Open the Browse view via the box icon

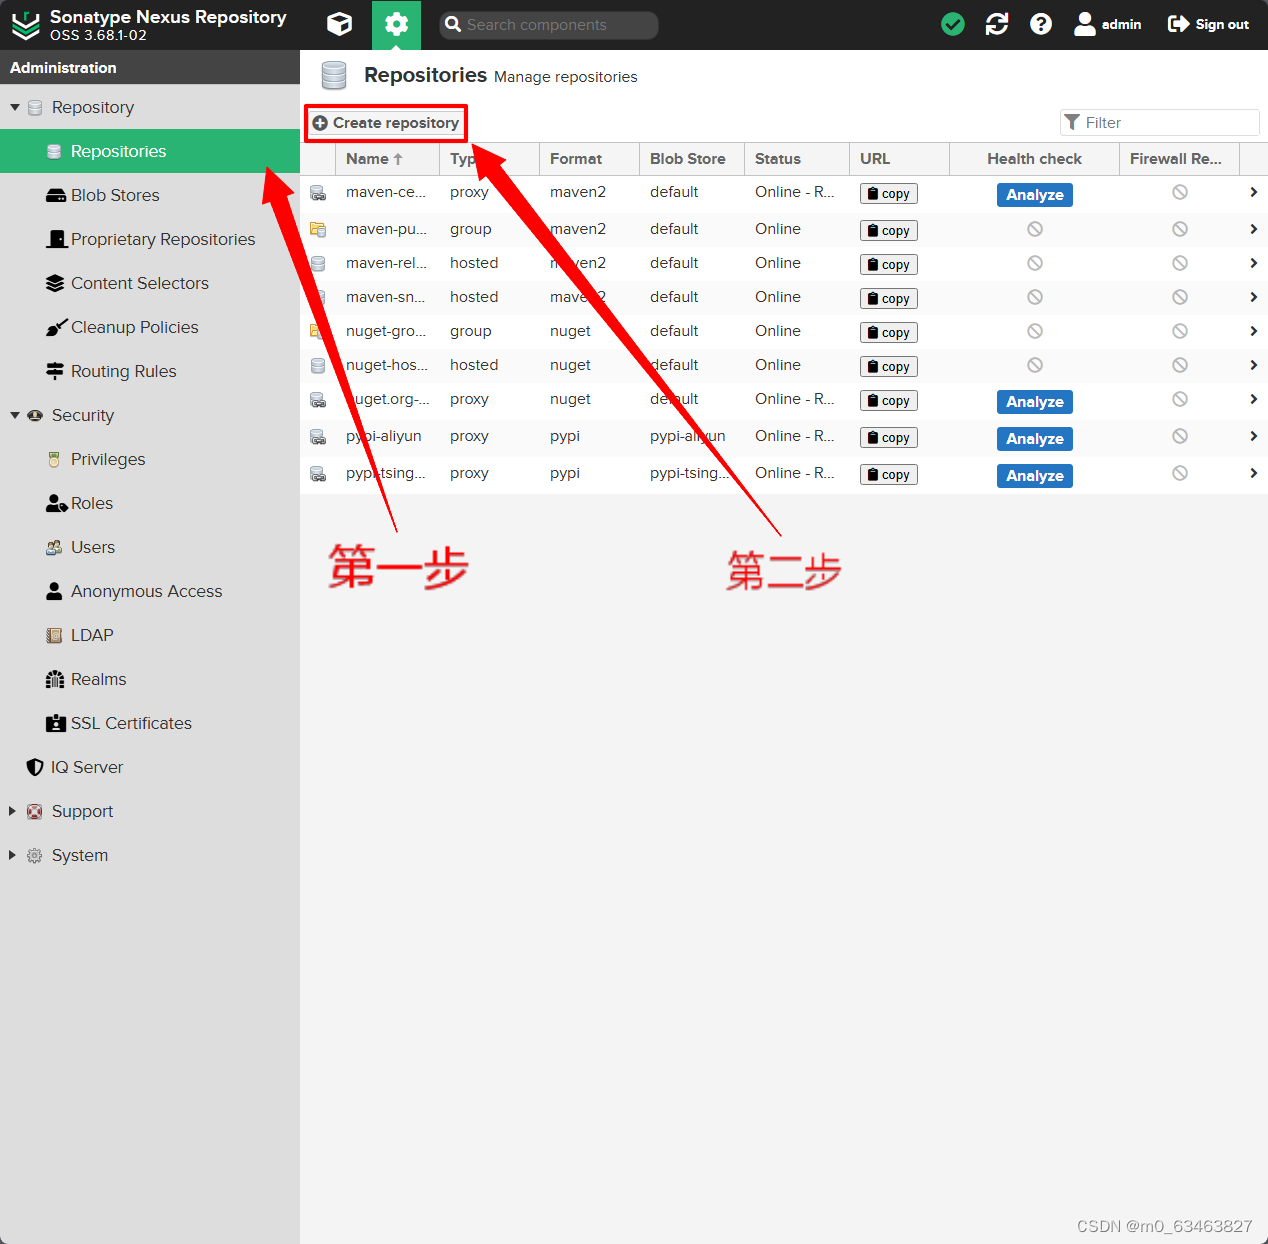(x=339, y=24)
